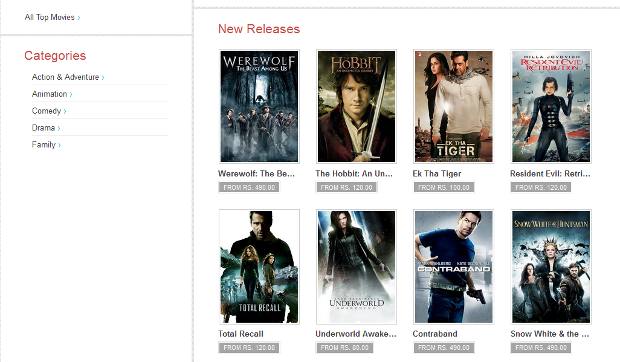Click the price button under Snow White
This screenshot has height=362, width=620.
tap(541, 348)
